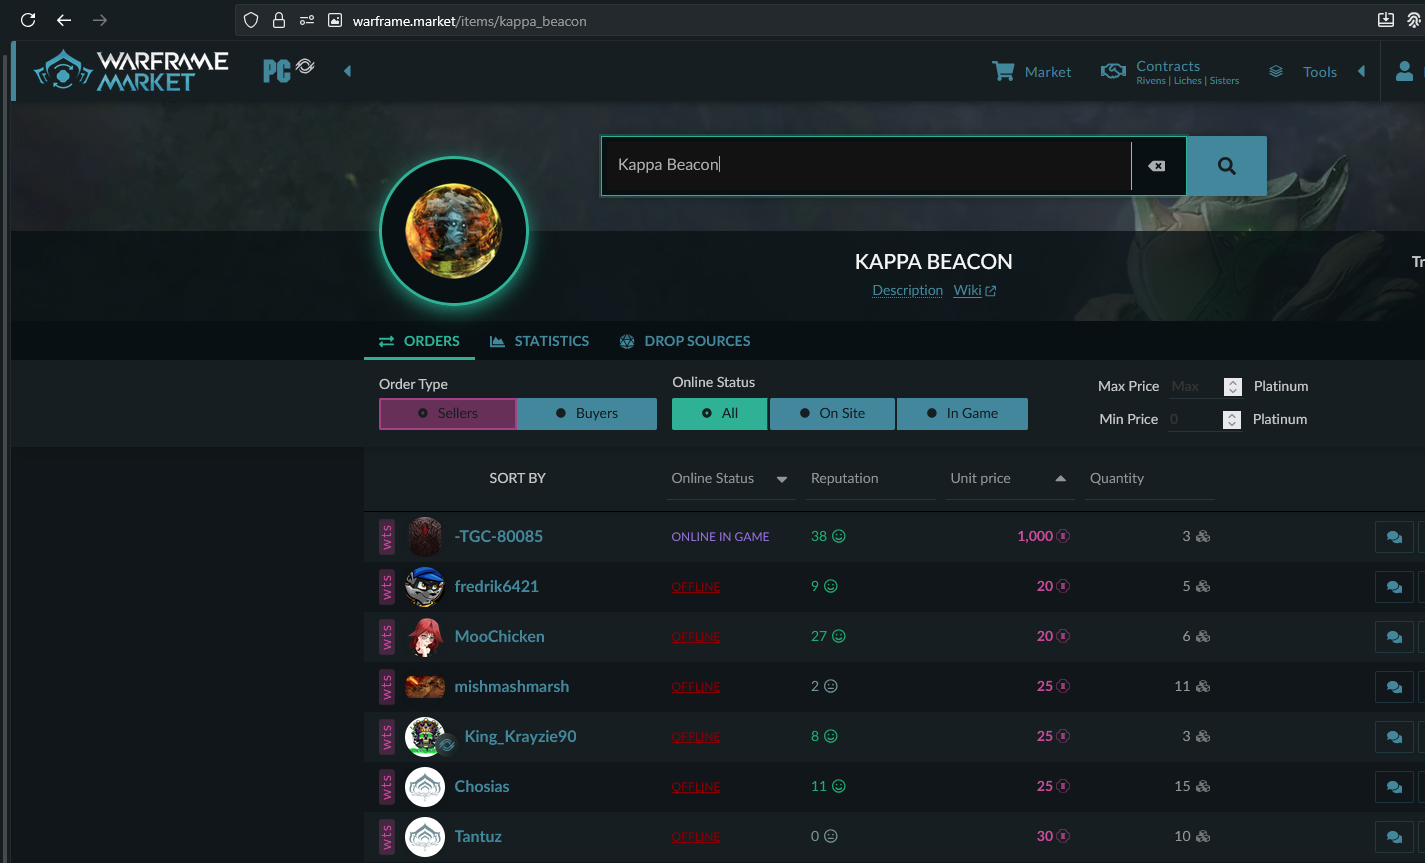This screenshot has height=863, width=1425.
Task: Open the user profile icon
Action: (1405, 71)
